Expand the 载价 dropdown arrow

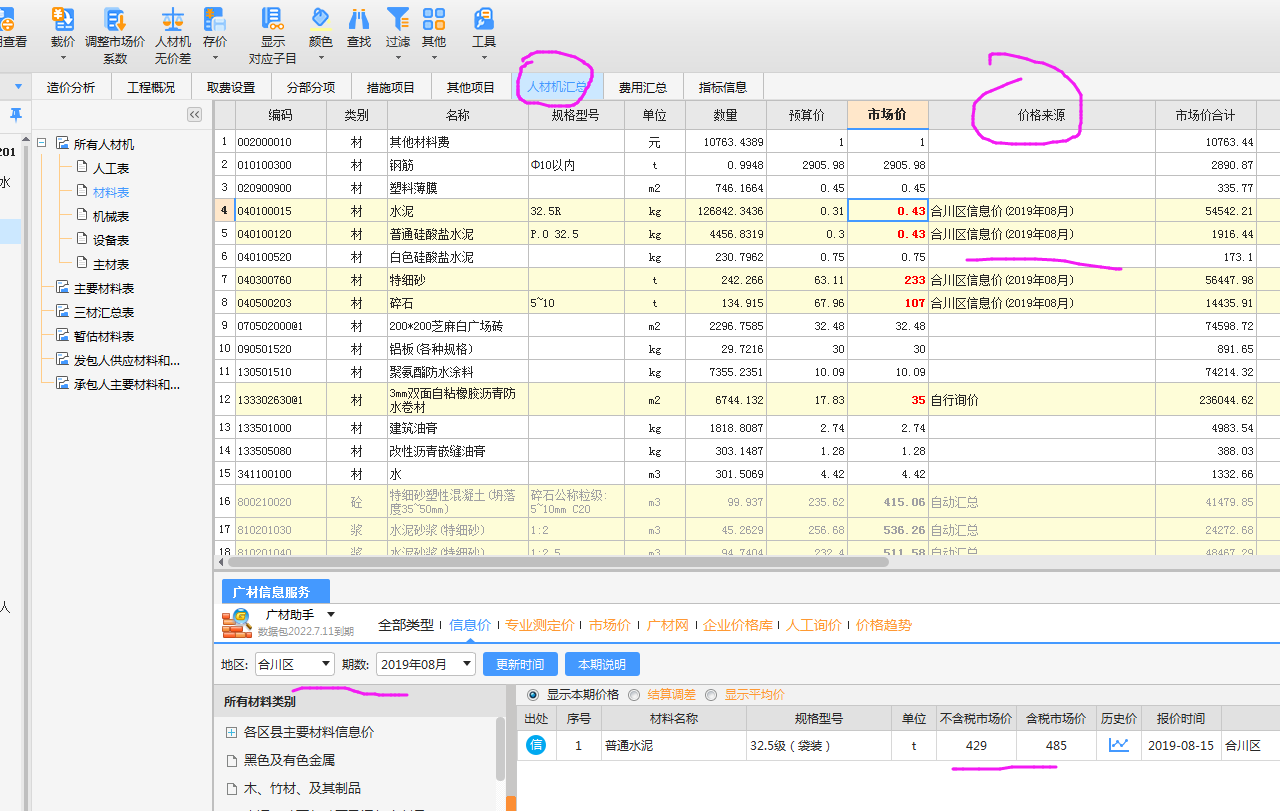click(x=63, y=58)
